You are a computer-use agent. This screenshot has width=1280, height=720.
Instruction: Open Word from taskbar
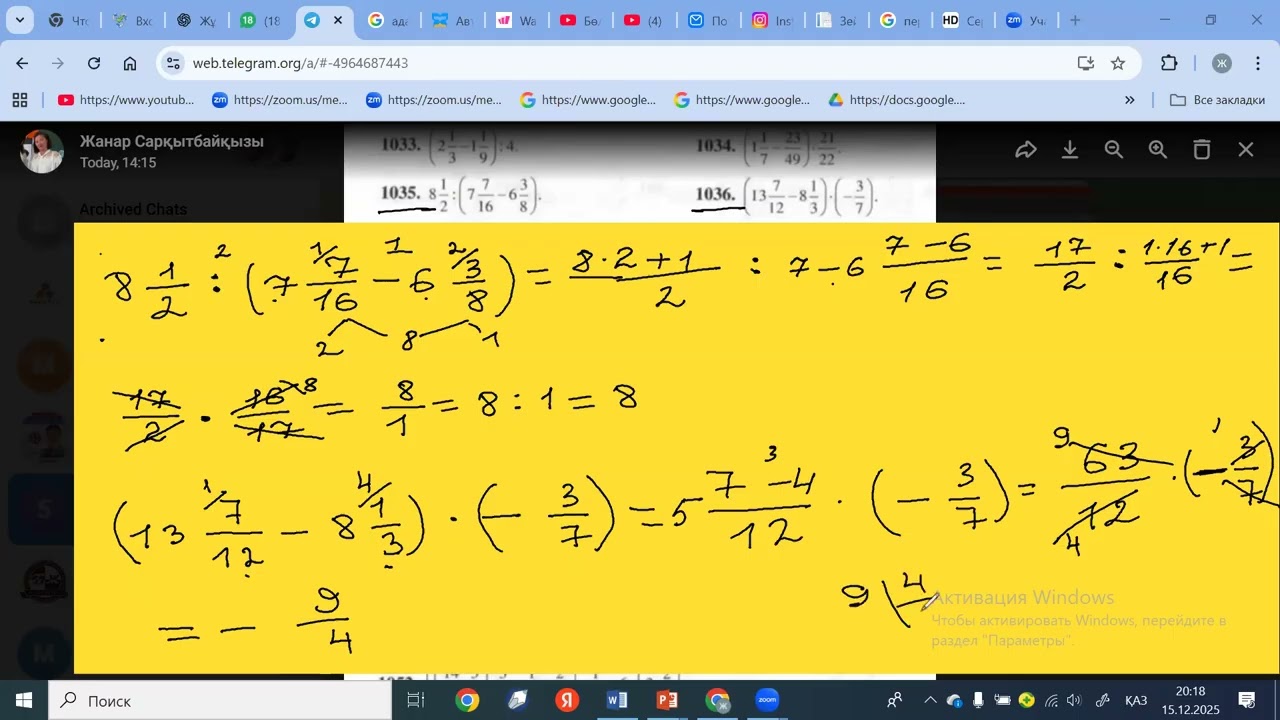617,700
